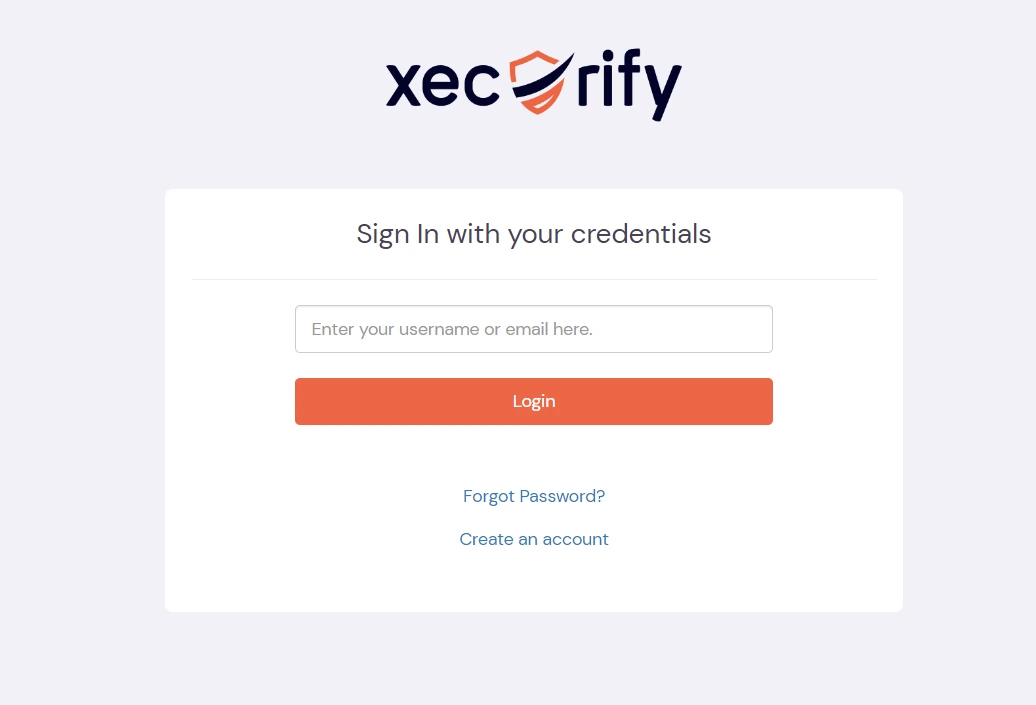1036x705 pixels.
Task: Click the divider below the sign-in heading
Action: [x=534, y=276]
